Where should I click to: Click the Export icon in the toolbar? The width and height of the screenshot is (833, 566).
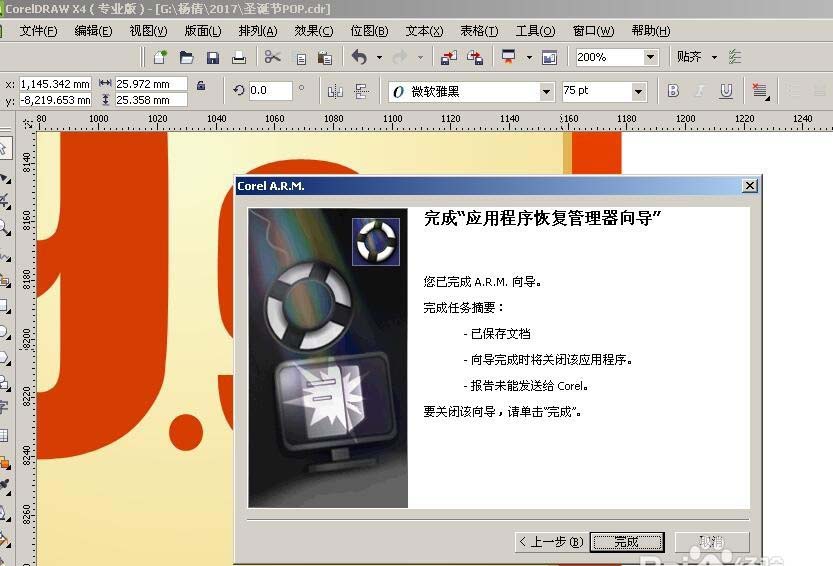475,57
